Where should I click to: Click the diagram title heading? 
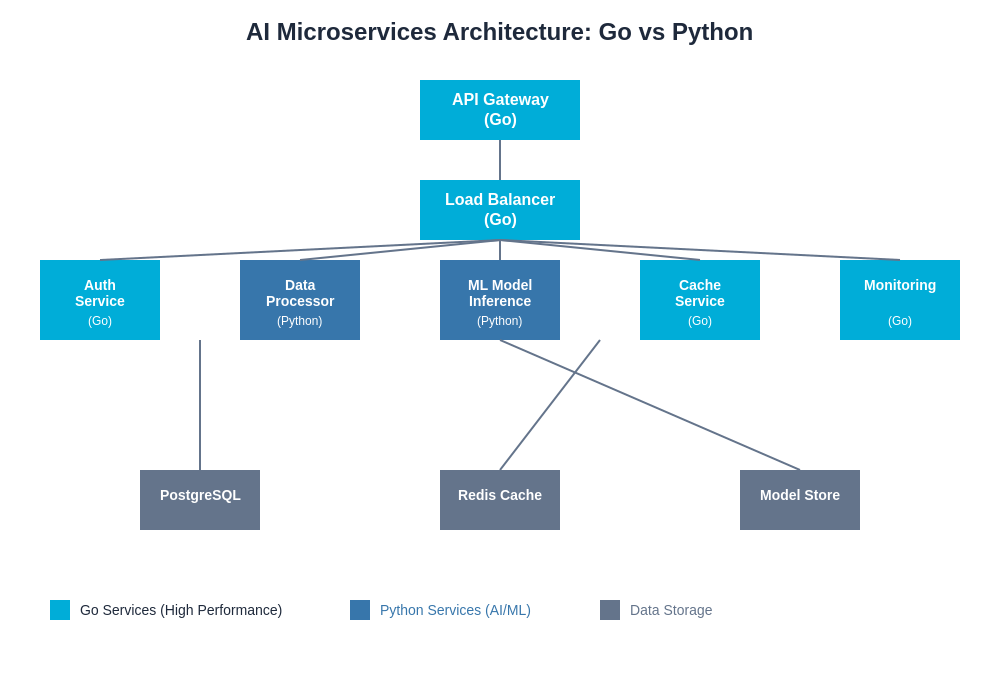[499, 32]
